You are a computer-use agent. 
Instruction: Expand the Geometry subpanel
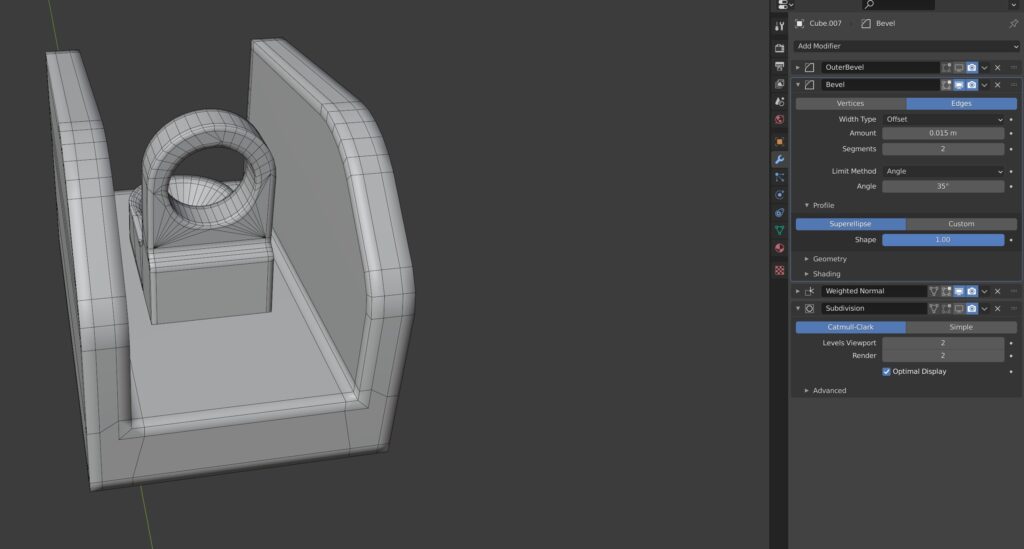[x=807, y=259]
